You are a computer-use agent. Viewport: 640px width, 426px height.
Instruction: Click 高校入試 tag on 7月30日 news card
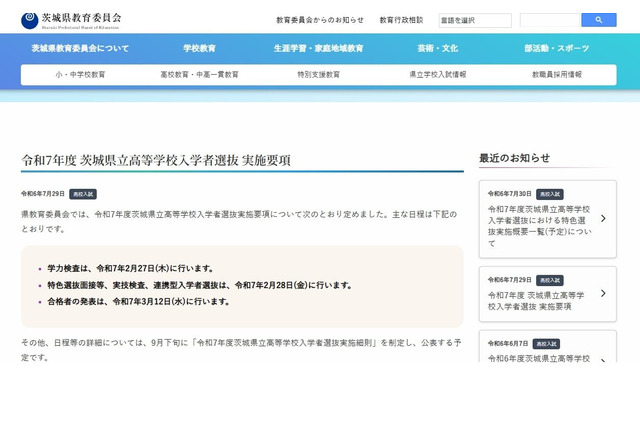click(x=550, y=194)
